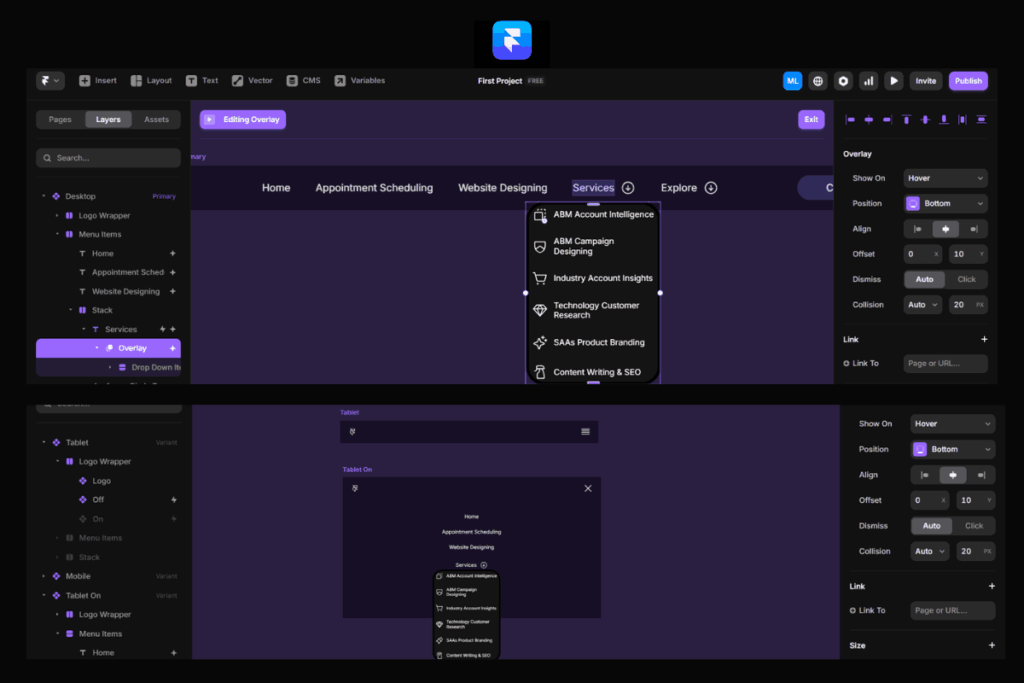Image resolution: width=1024 pixels, height=683 pixels.
Task: Set Dismiss to Click in upper panel
Action: click(x=966, y=279)
